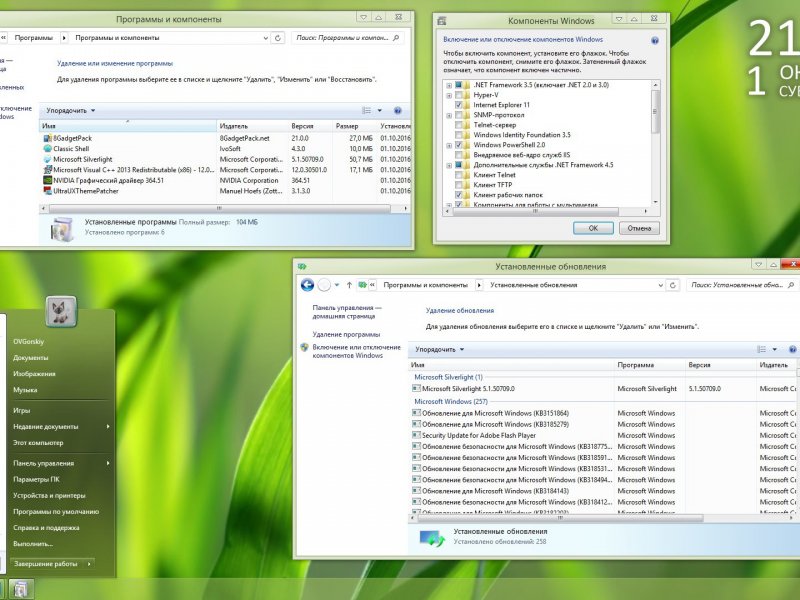Image resolution: width=800 pixels, height=600 pixels.
Task: Uncheck the Windows PowerShell 2.0 checkbox
Action: [459, 145]
